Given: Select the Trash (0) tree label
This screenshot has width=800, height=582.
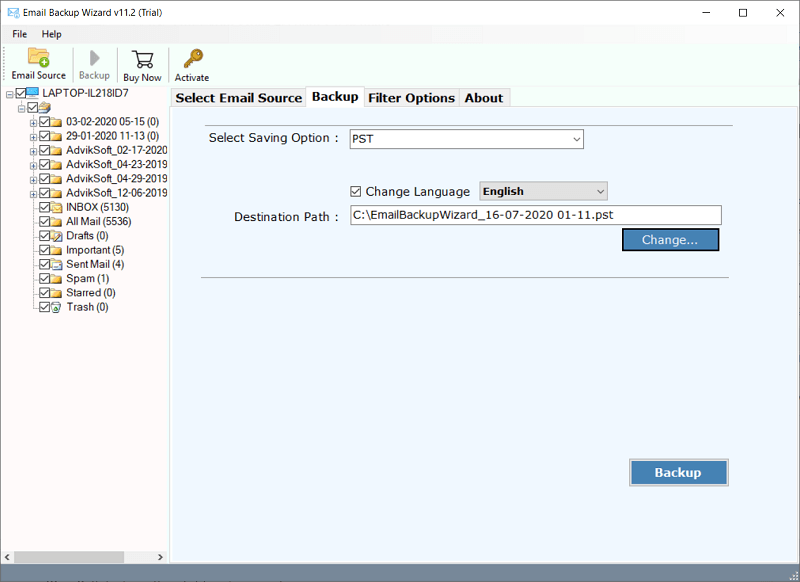Looking at the screenshot, I should 88,307.
